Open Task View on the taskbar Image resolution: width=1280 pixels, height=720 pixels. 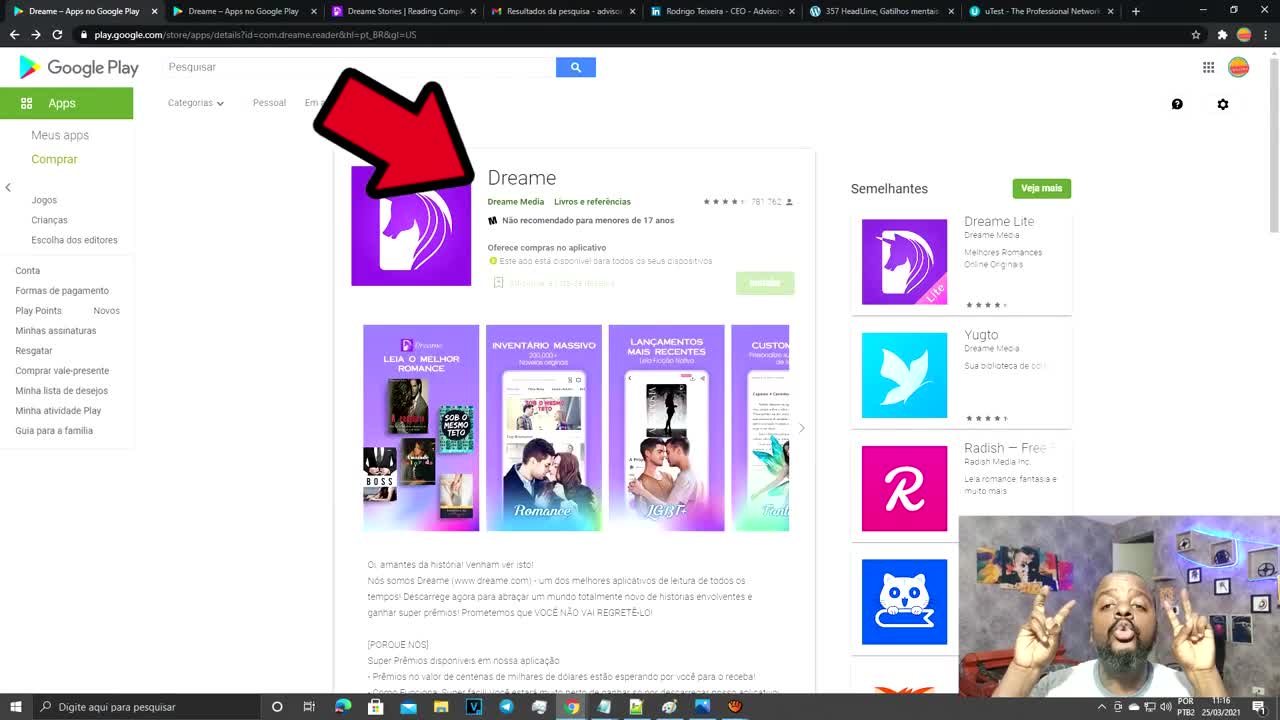[309, 707]
